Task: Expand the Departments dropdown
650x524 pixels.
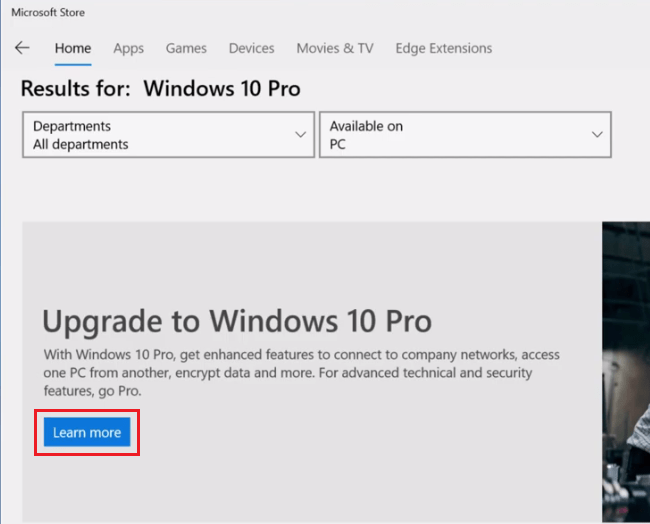Action: (168, 135)
